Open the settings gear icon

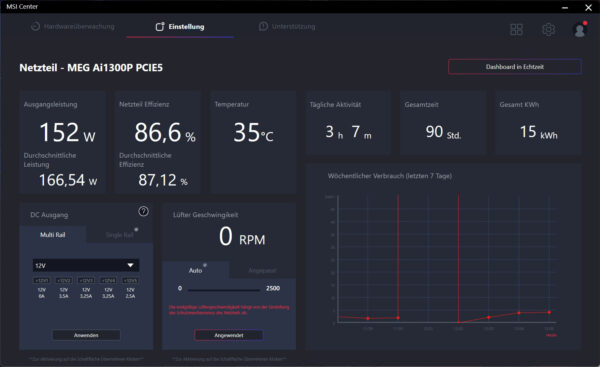[548, 29]
